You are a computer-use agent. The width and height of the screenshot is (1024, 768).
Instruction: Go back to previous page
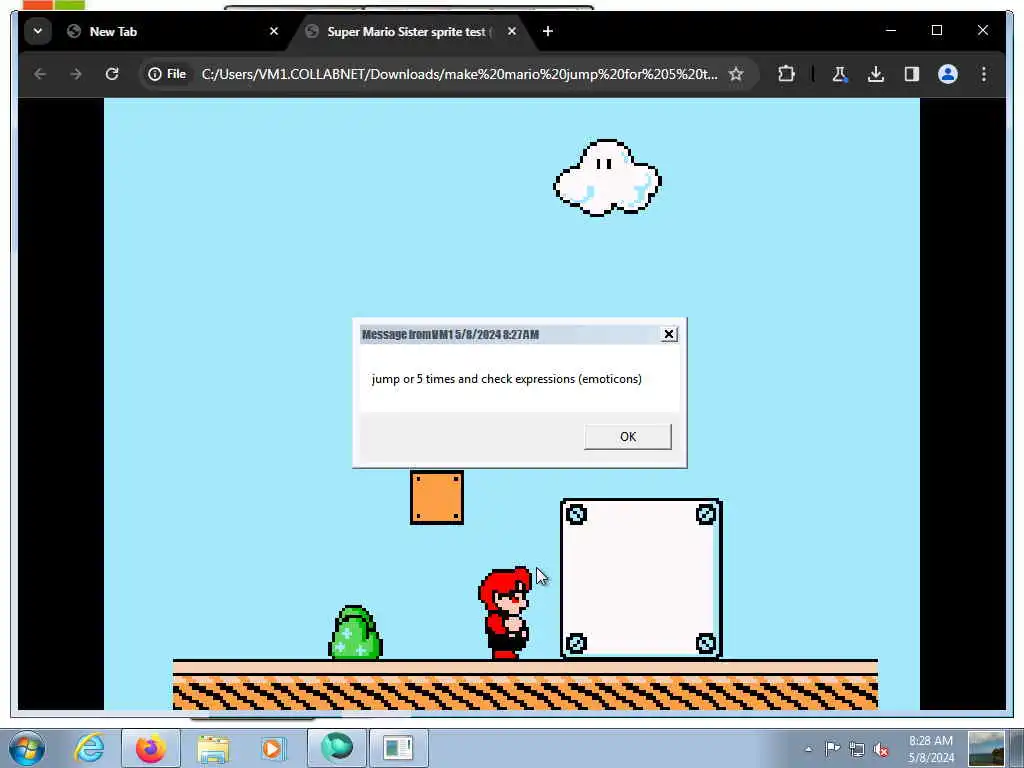40,74
